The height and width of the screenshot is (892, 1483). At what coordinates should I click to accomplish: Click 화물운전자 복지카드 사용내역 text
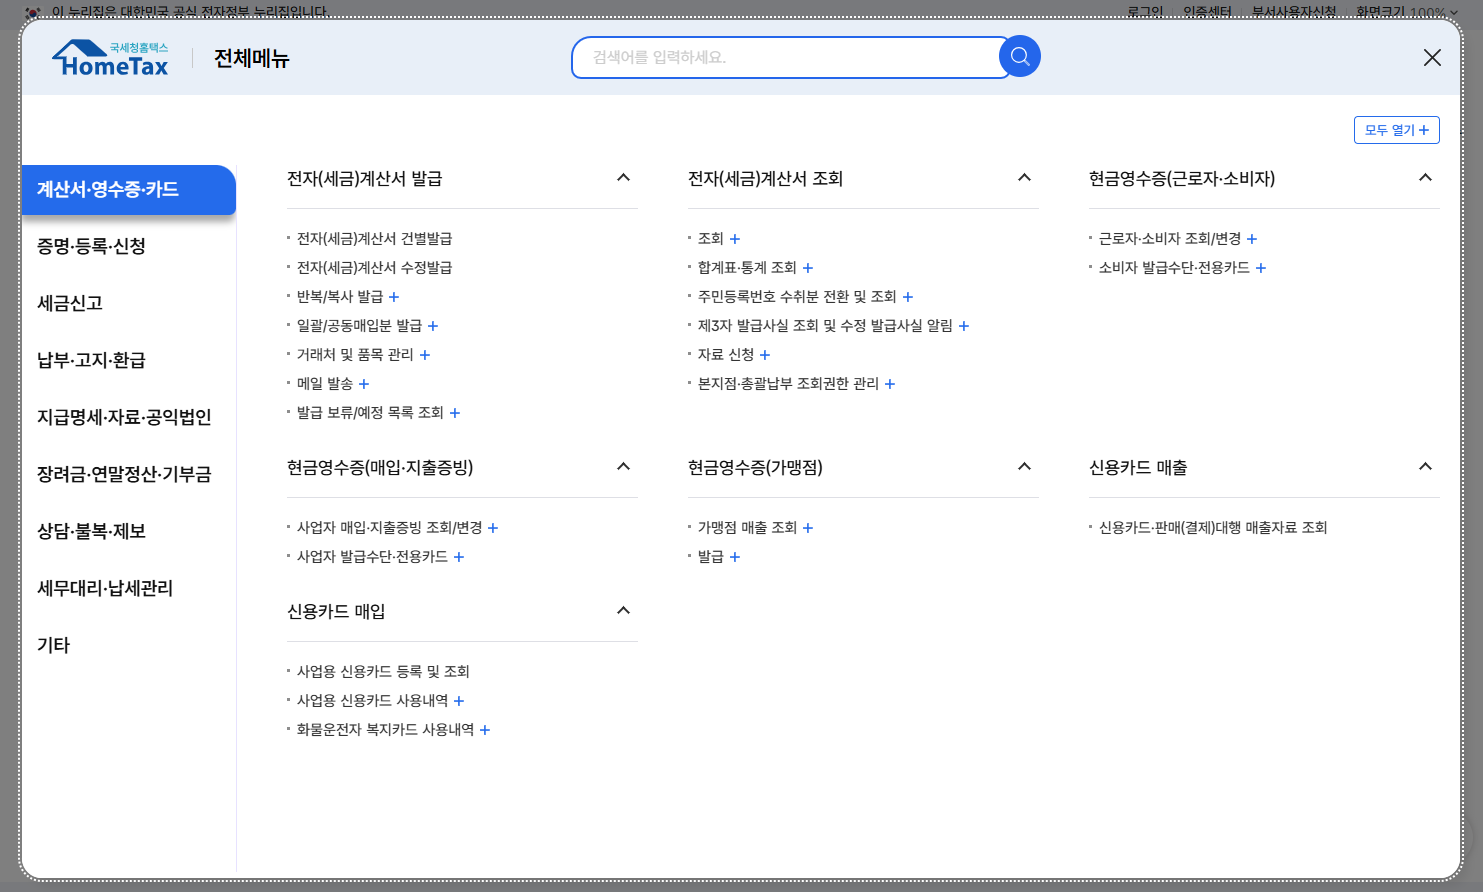pyautogui.click(x=385, y=730)
